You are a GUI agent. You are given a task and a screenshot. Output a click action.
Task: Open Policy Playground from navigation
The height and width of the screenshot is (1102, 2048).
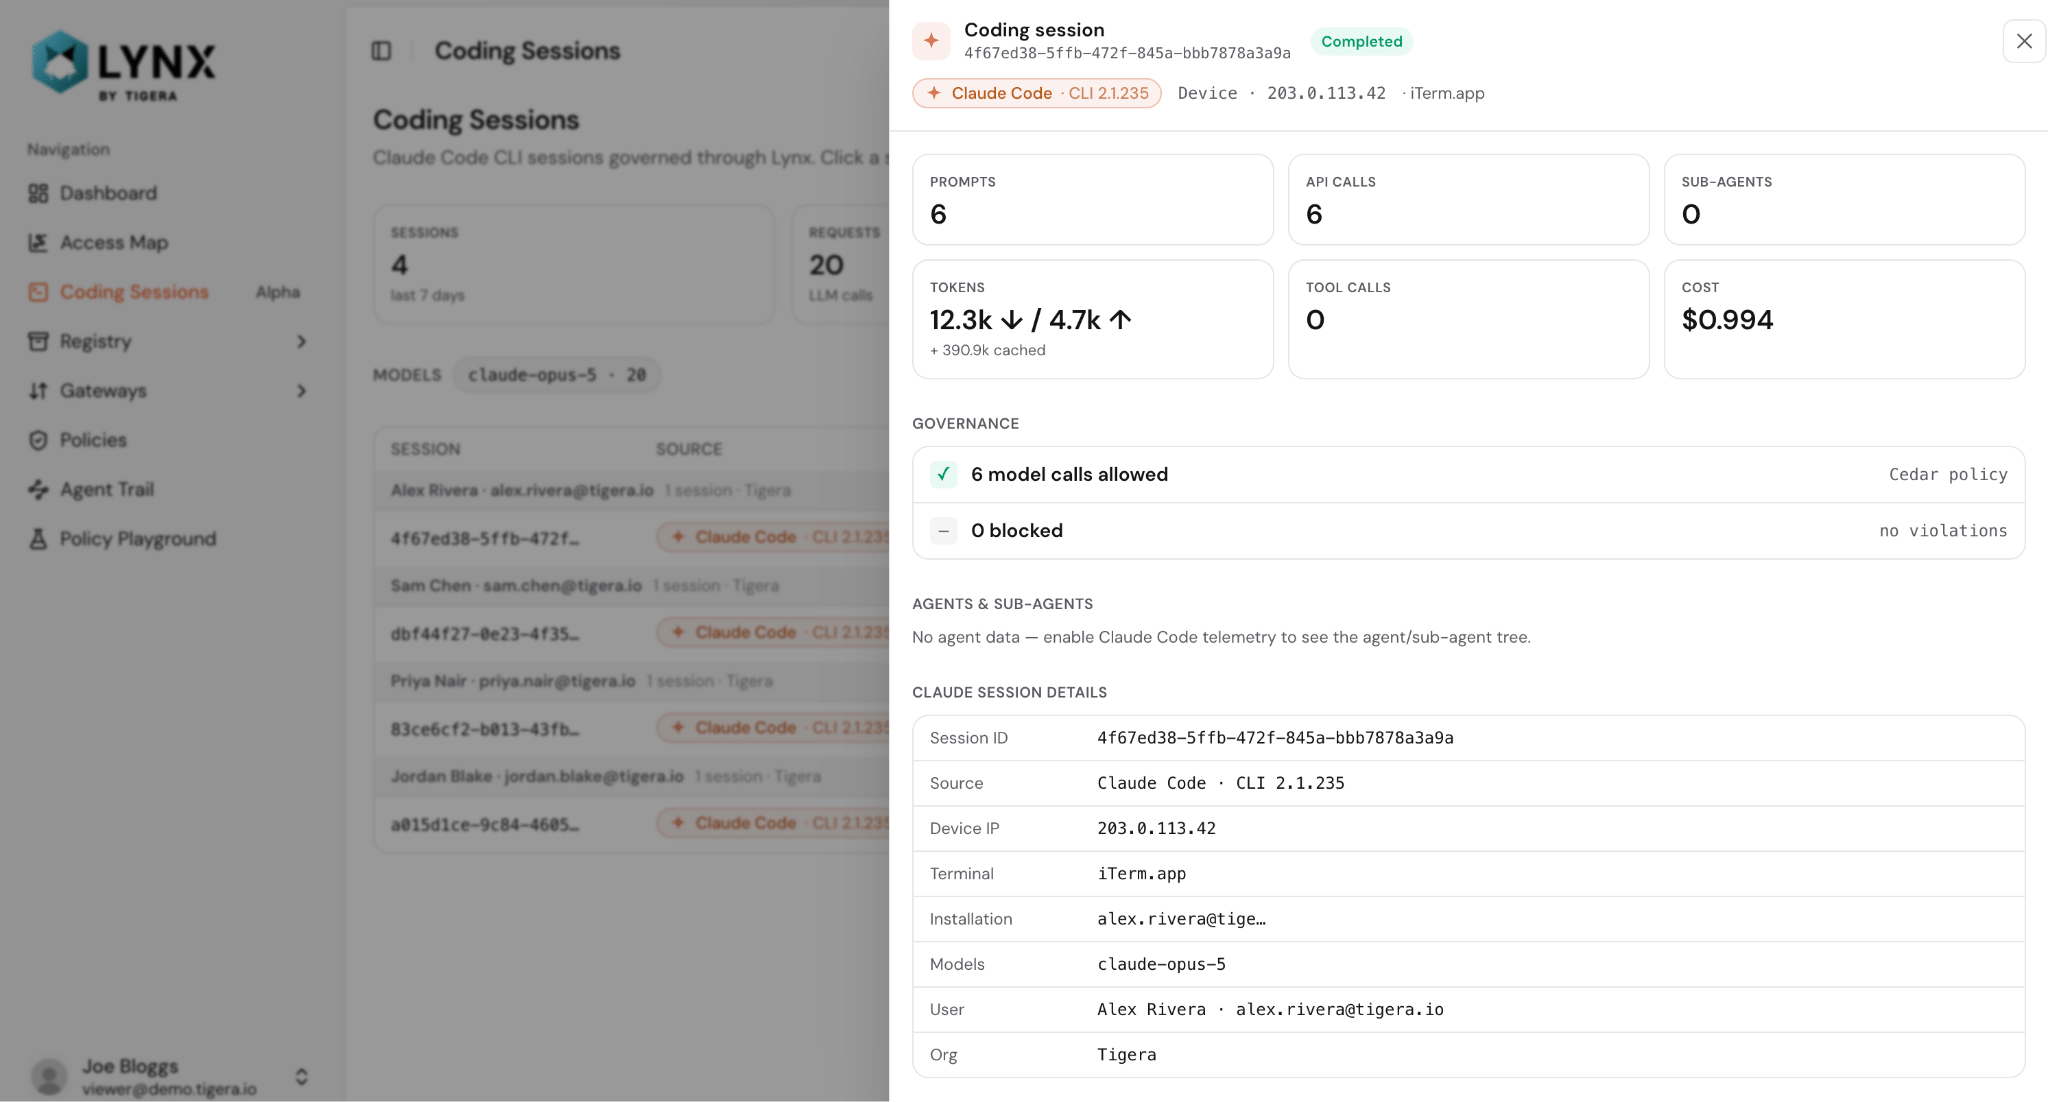[138, 538]
